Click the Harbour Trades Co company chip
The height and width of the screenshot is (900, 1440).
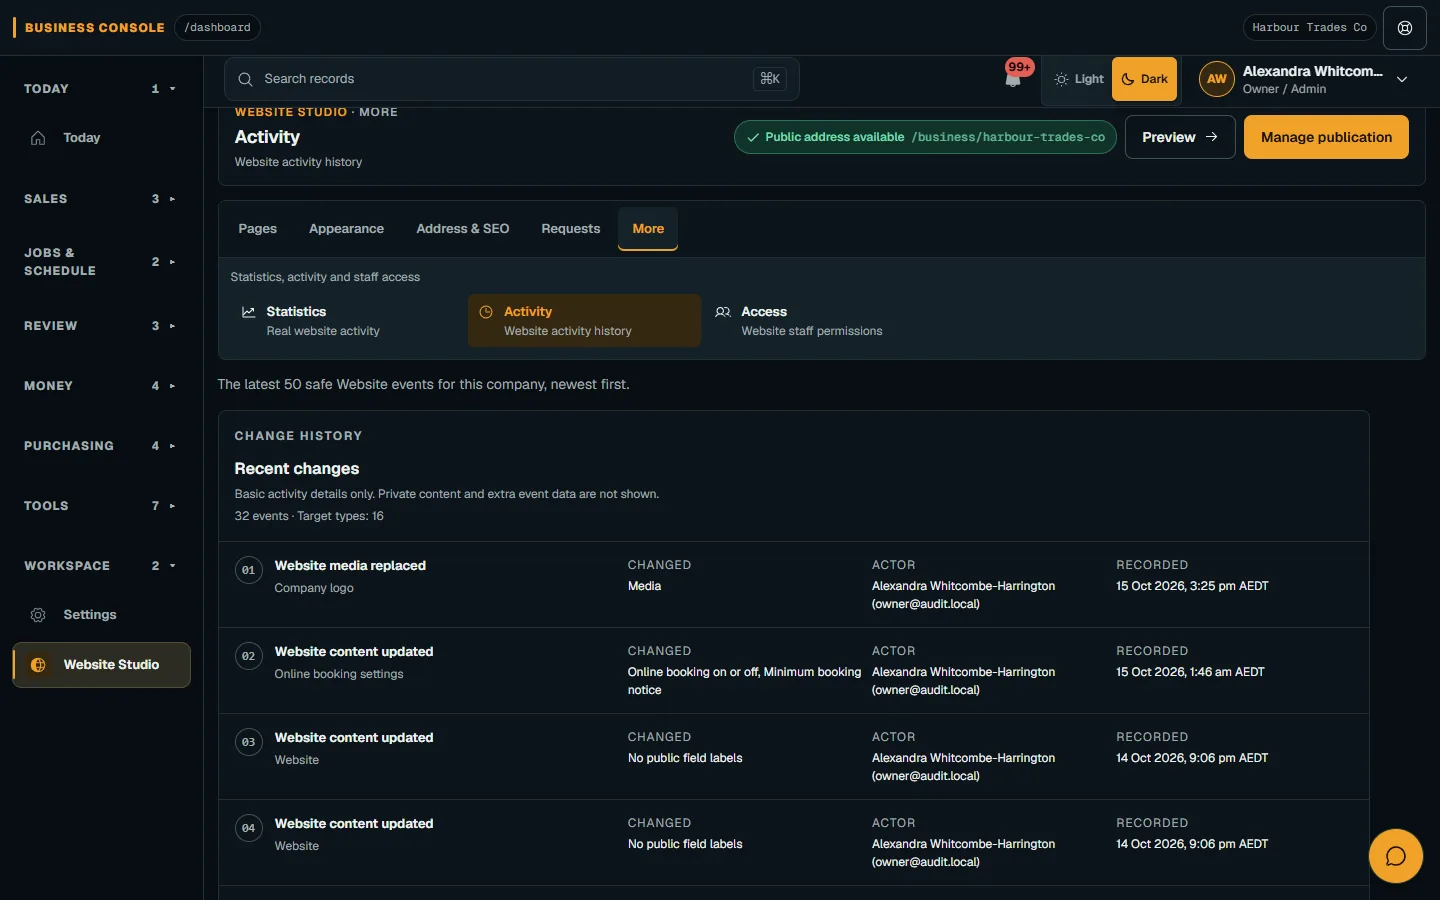[x=1309, y=28]
